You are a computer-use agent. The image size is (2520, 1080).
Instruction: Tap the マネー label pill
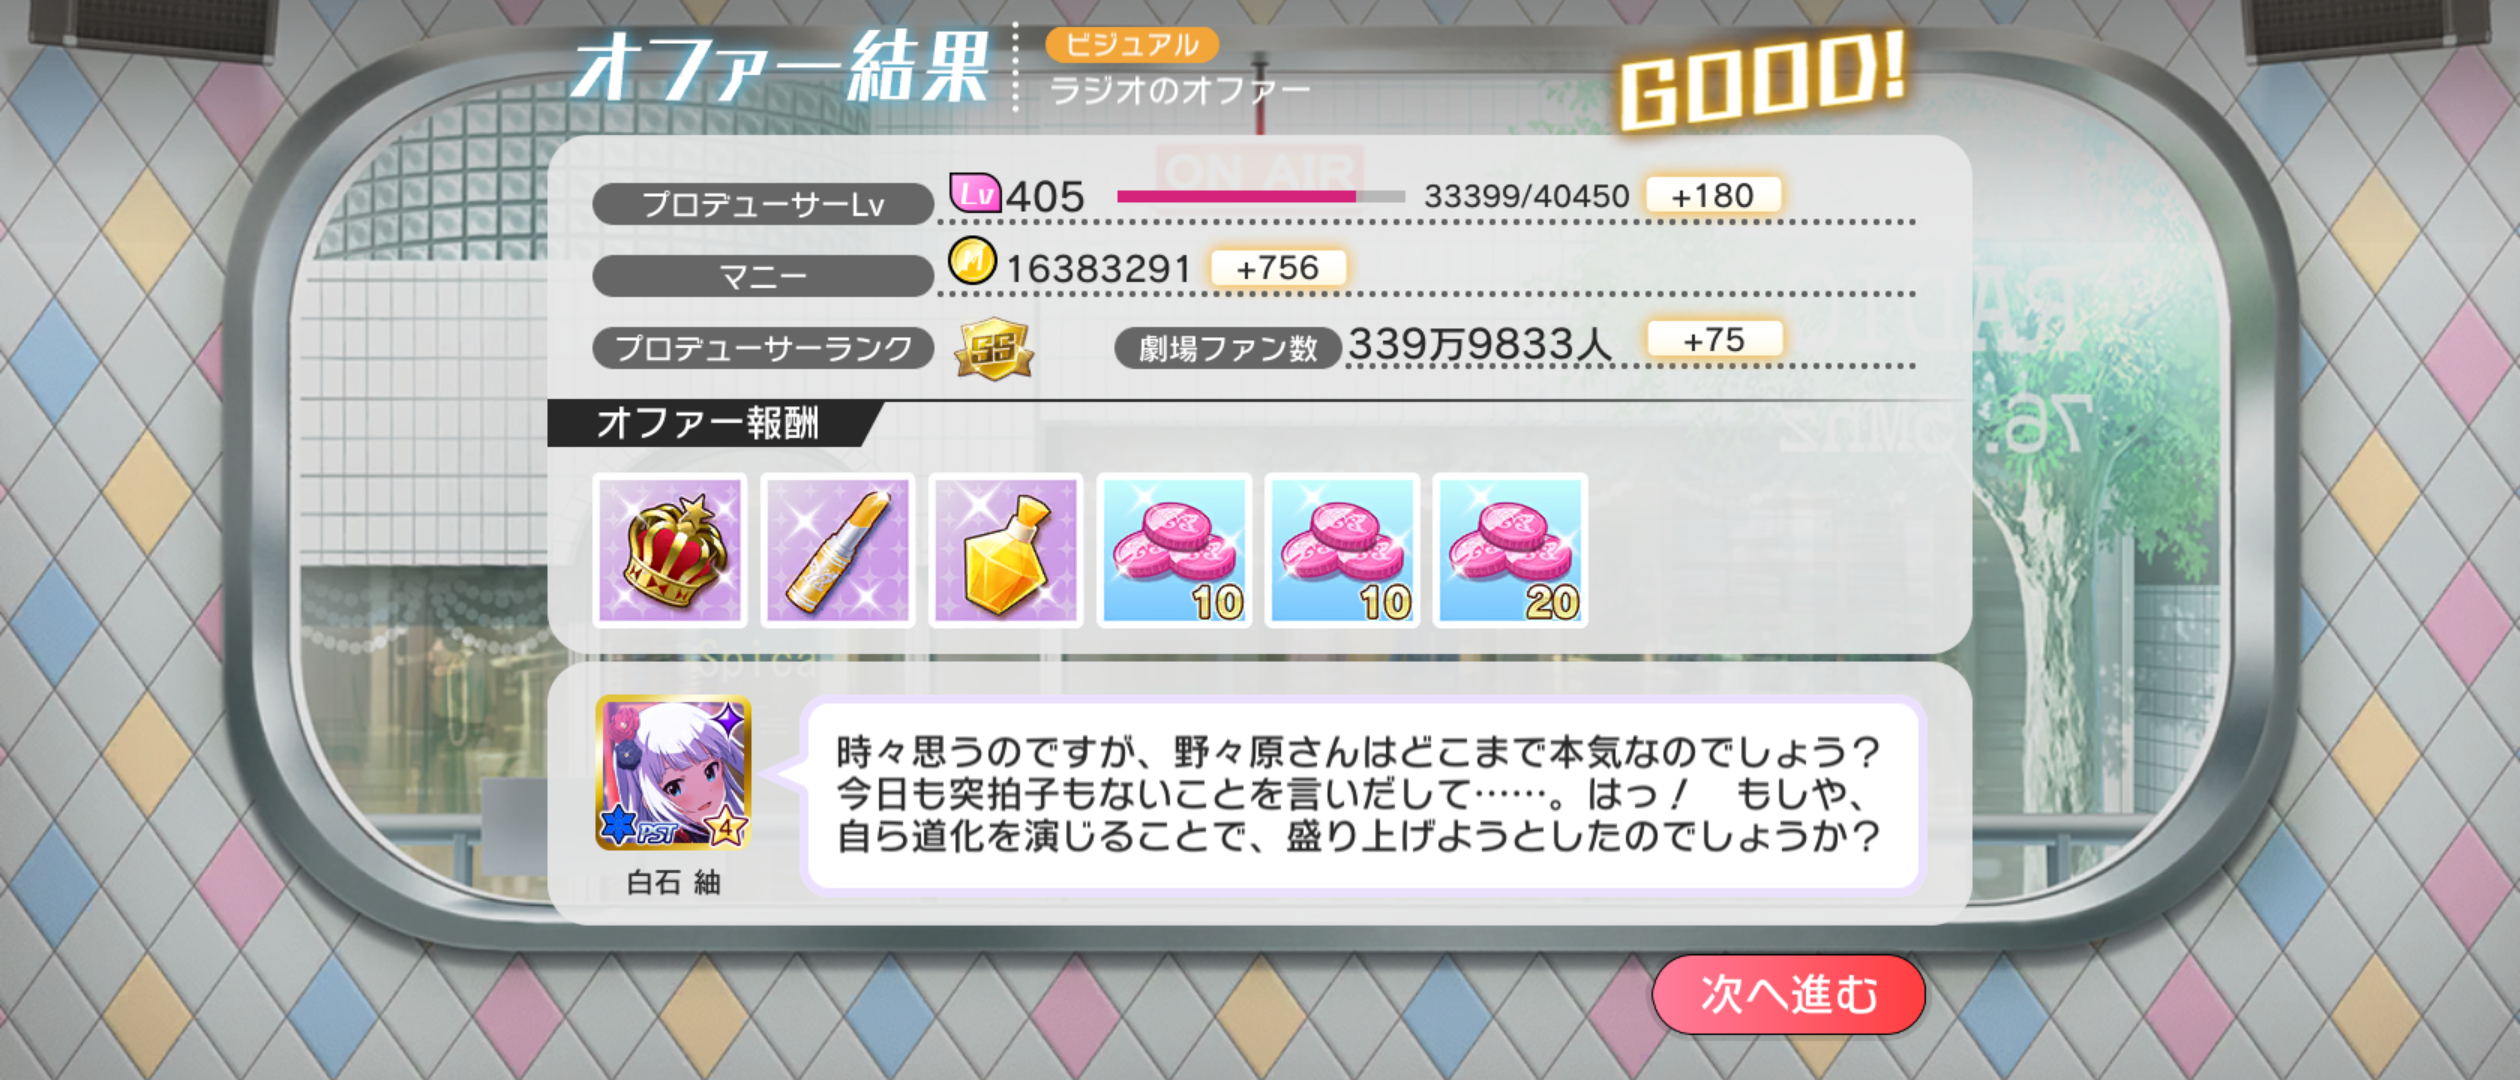[763, 276]
